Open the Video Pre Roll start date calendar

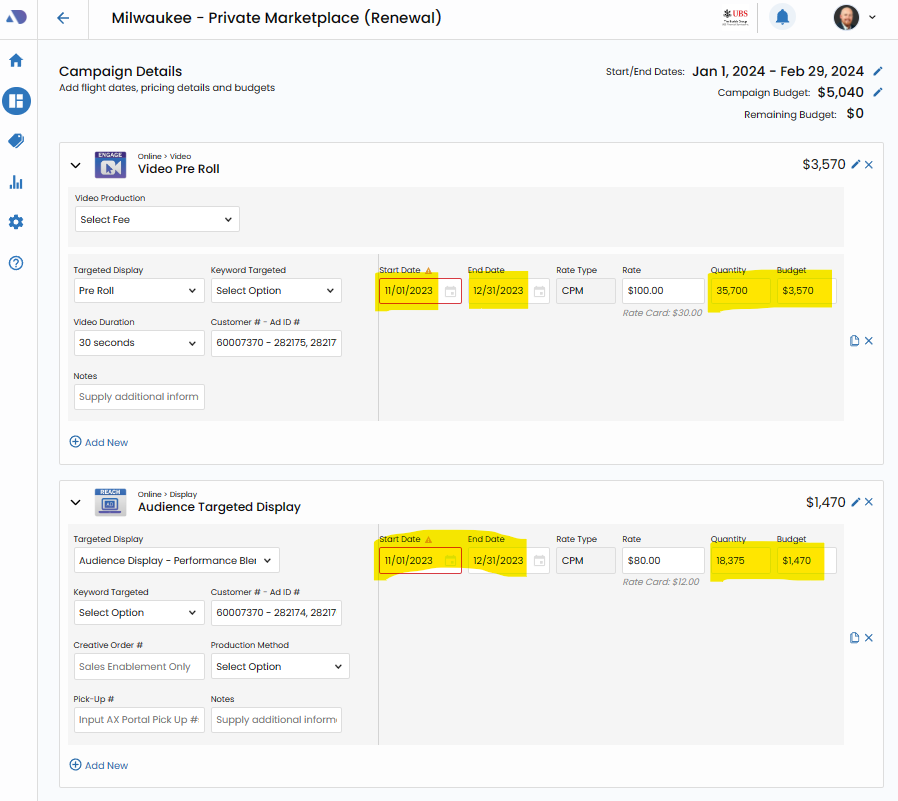pyautogui.click(x=450, y=291)
